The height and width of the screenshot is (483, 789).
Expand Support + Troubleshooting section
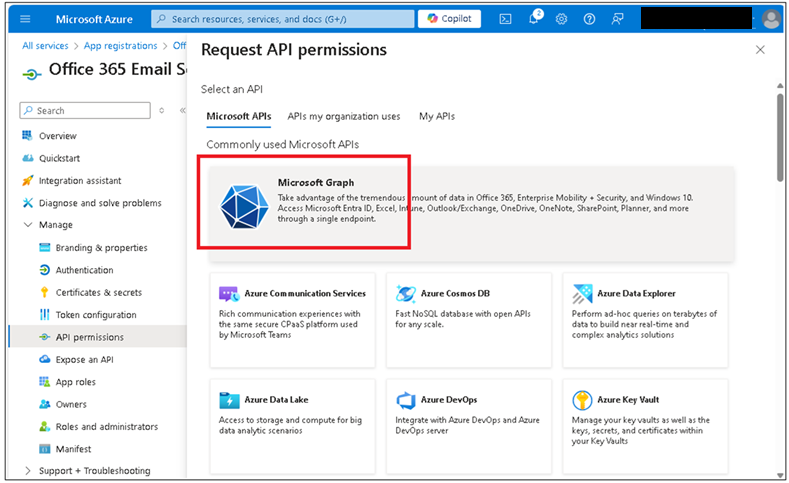[28, 471]
